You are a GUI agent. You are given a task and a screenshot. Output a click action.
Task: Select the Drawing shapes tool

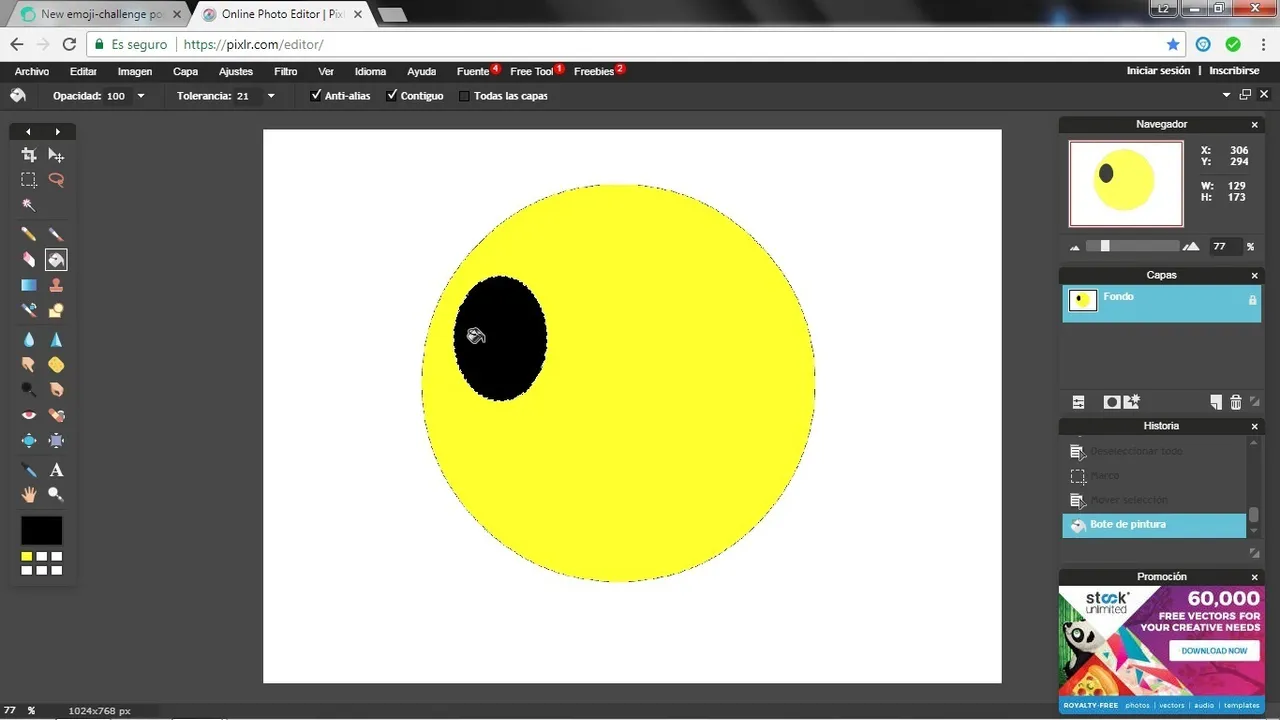(56, 310)
